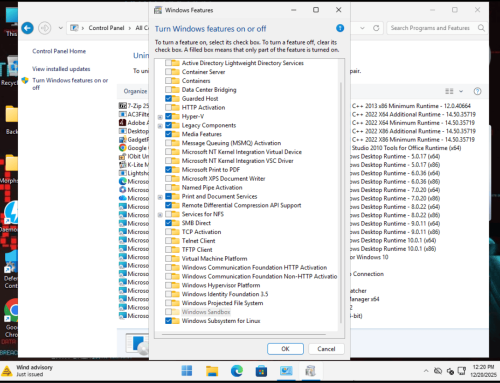This screenshot has width=500, height=383.
Task: Confirm with the OK button
Action: pyautogui.click(x=285, y=349)
